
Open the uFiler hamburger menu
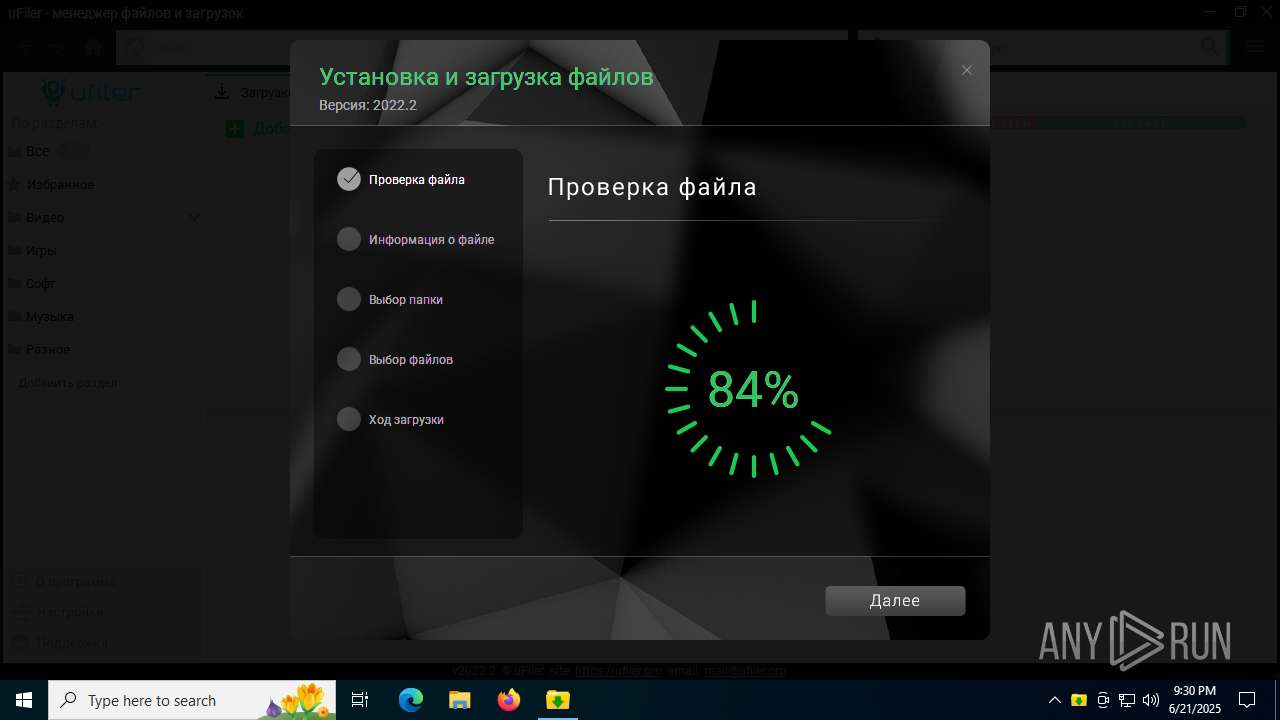point(1256,46)
